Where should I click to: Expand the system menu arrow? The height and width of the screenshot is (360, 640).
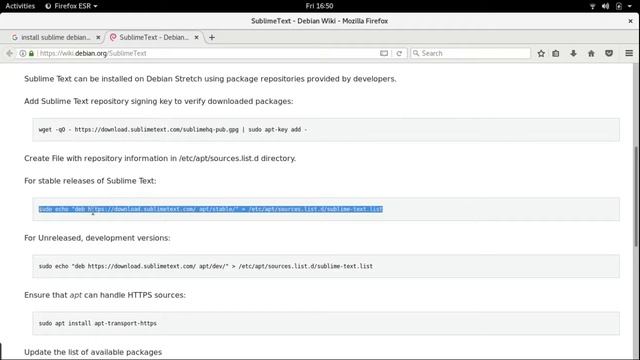(630, 6)
